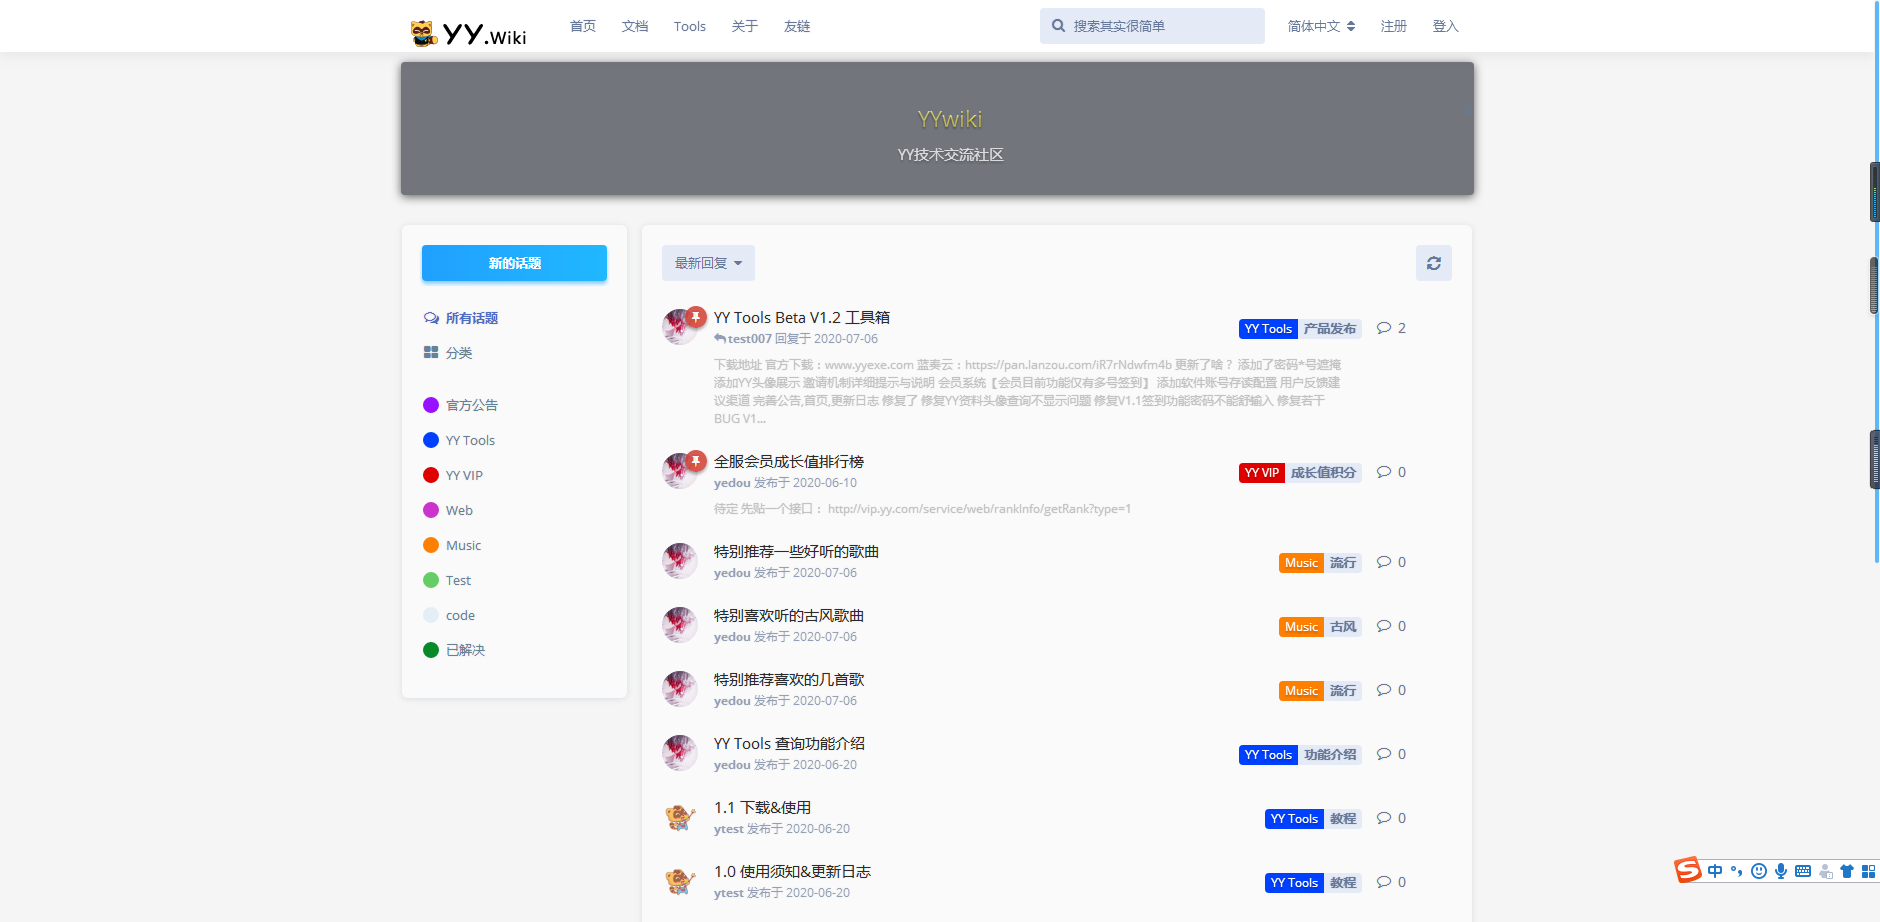Open the Web tag in sidebar
This screenshot has height=922, width=1880.
click(x=459, y=510)
